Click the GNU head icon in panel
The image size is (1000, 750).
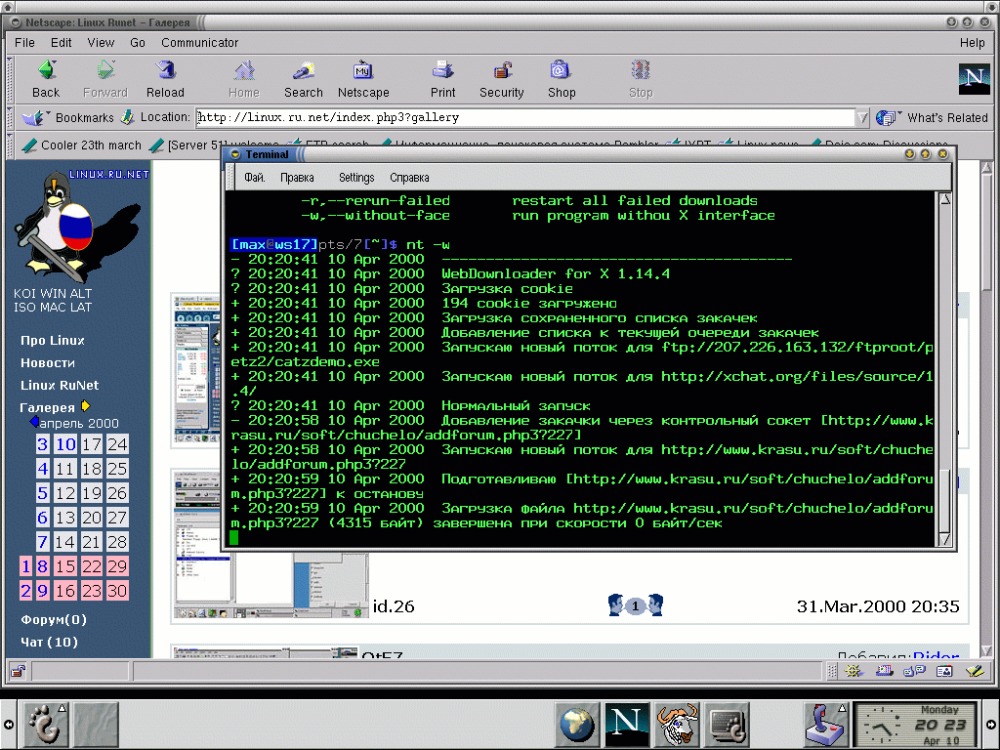click(677, 724)
